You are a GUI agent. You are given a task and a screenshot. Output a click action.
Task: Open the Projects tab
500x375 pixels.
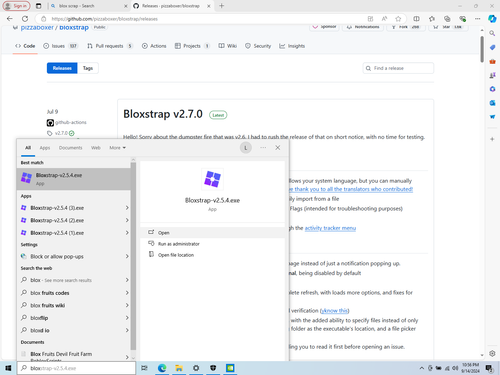[x=192, y=46]
